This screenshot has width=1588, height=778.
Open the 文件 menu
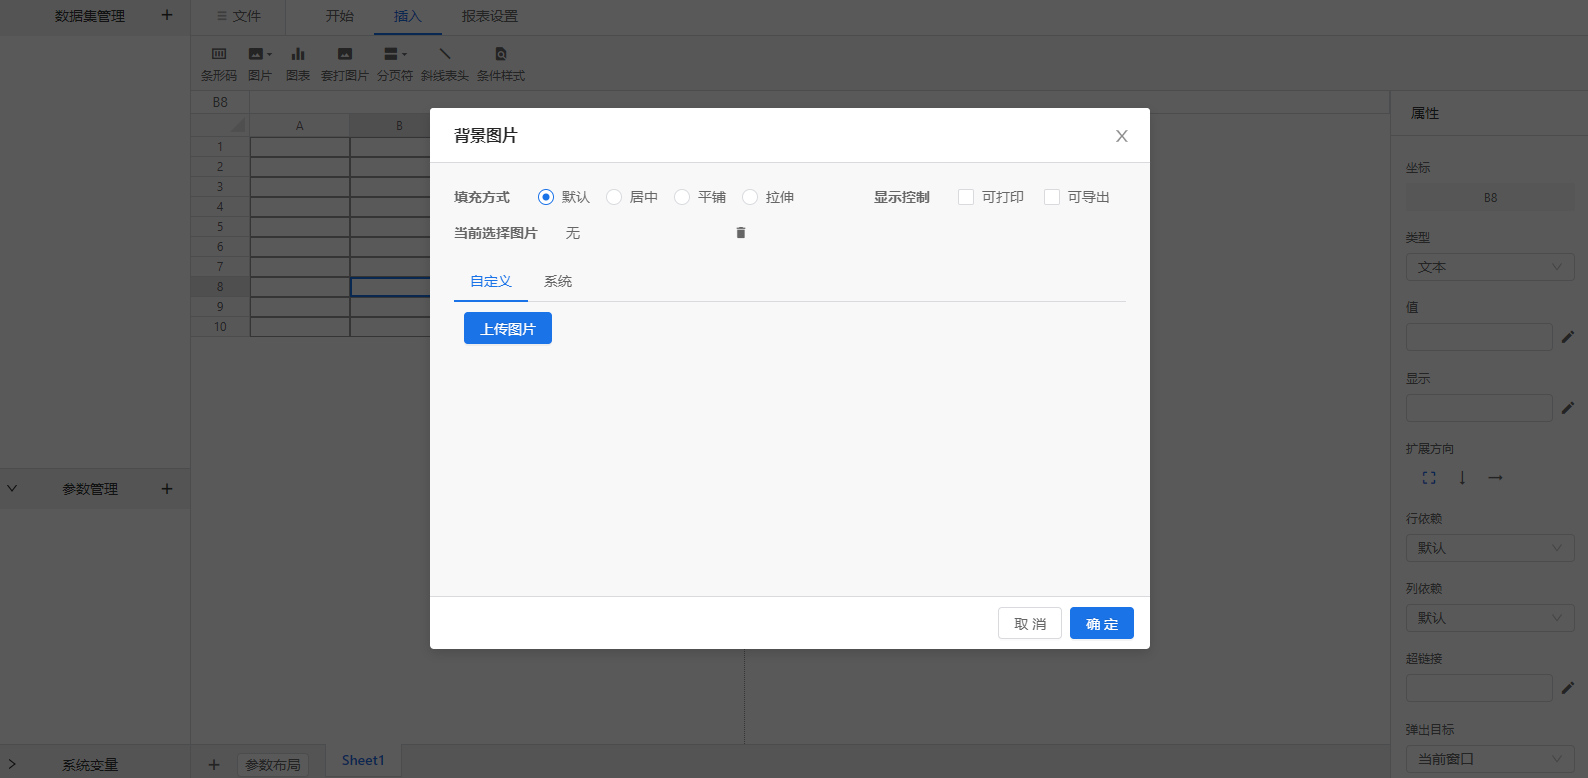coord(239,16)
